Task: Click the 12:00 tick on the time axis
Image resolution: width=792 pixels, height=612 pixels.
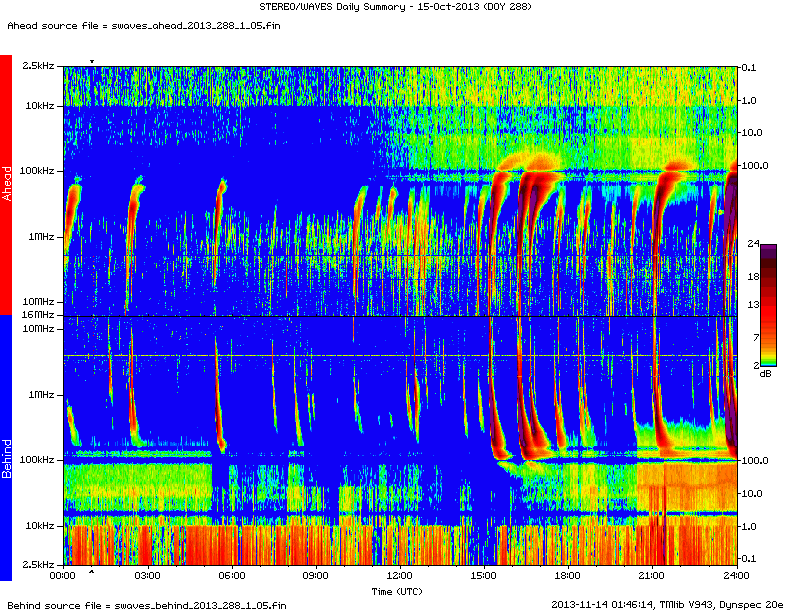Action: pos(400,577)
